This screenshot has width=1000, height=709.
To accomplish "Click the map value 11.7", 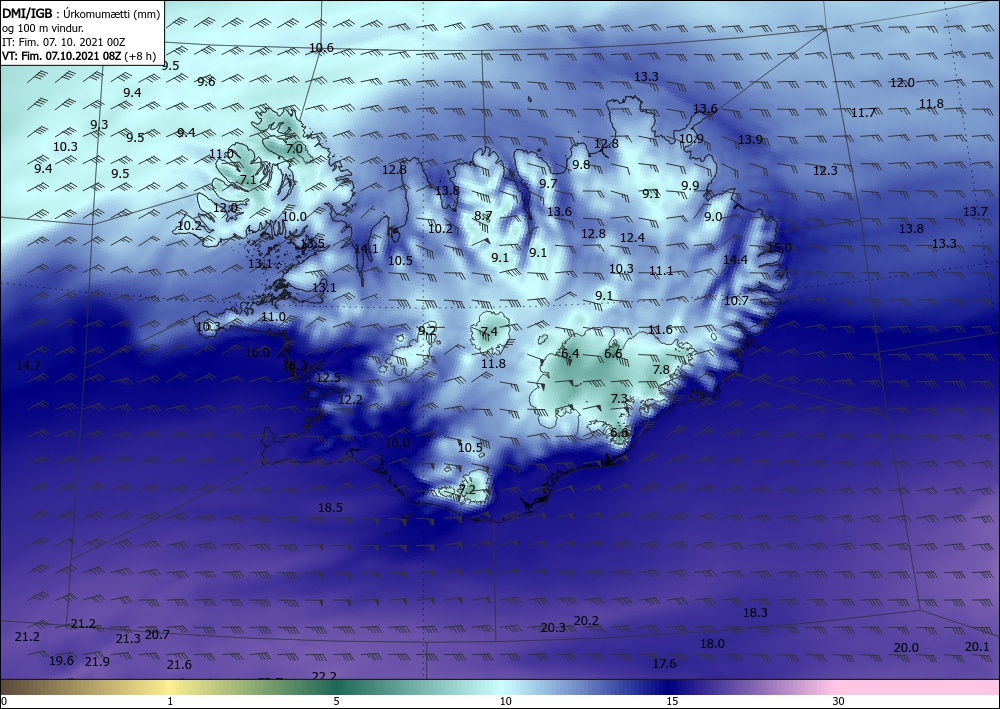I will [864, 113].
